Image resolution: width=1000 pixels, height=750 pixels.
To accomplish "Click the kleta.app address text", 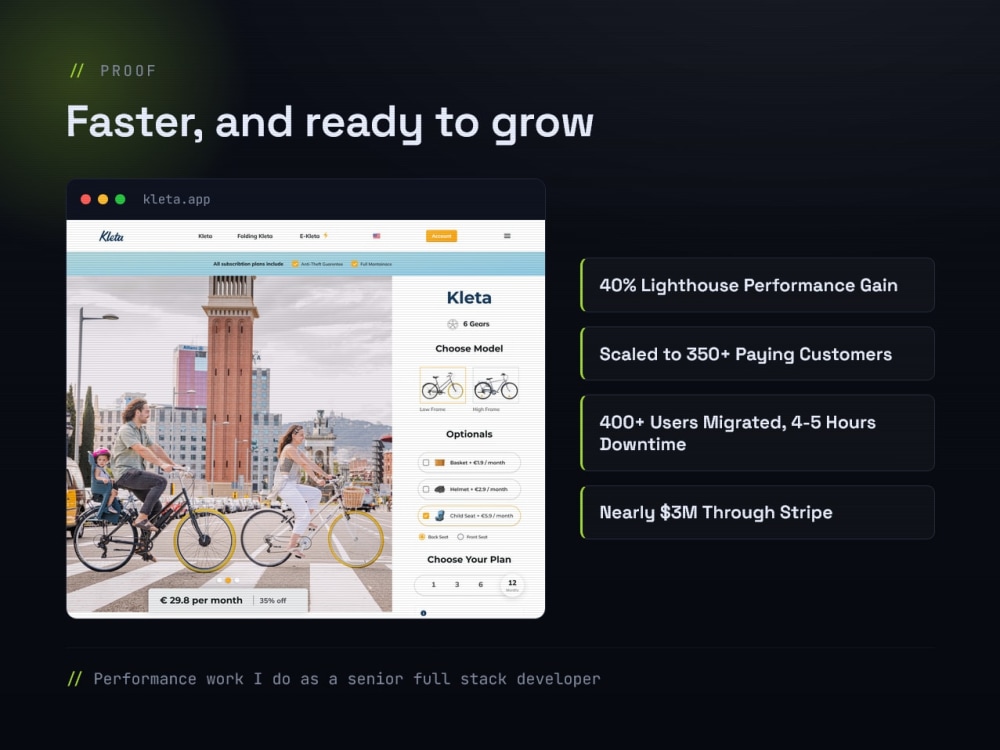I will [x=177, y=199].
